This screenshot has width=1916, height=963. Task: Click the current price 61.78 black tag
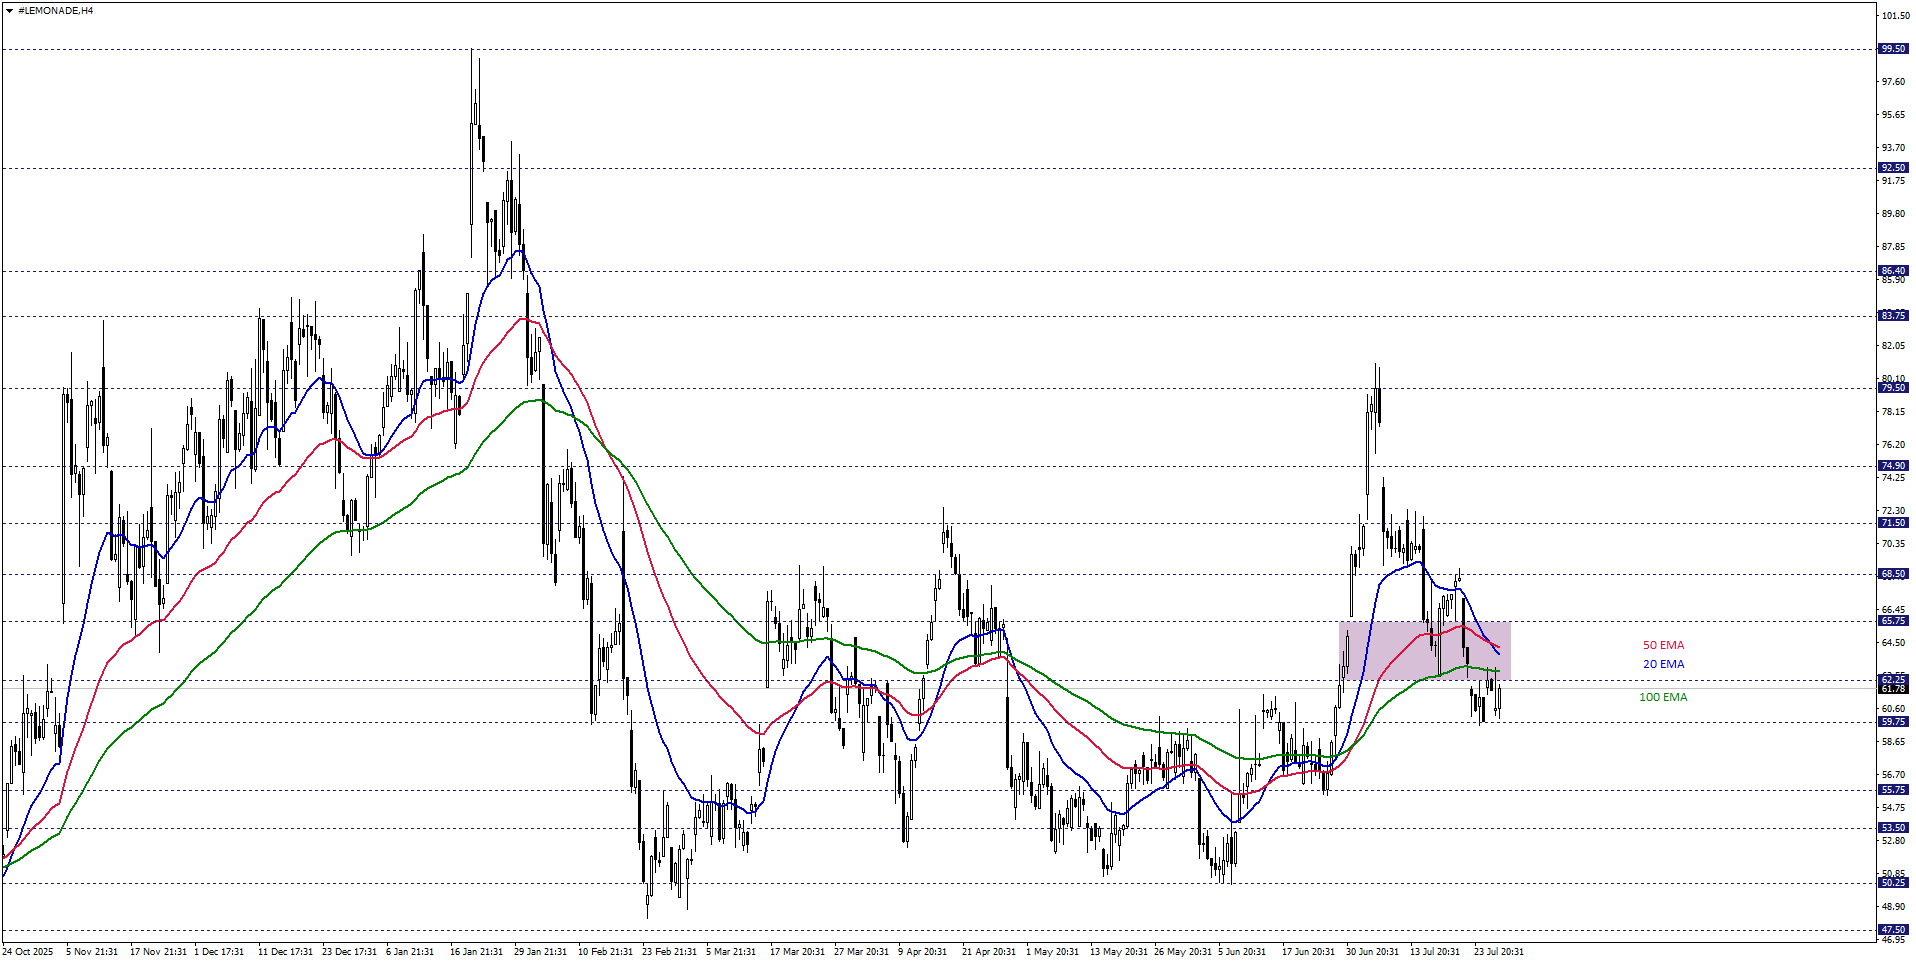[1893, 689]
